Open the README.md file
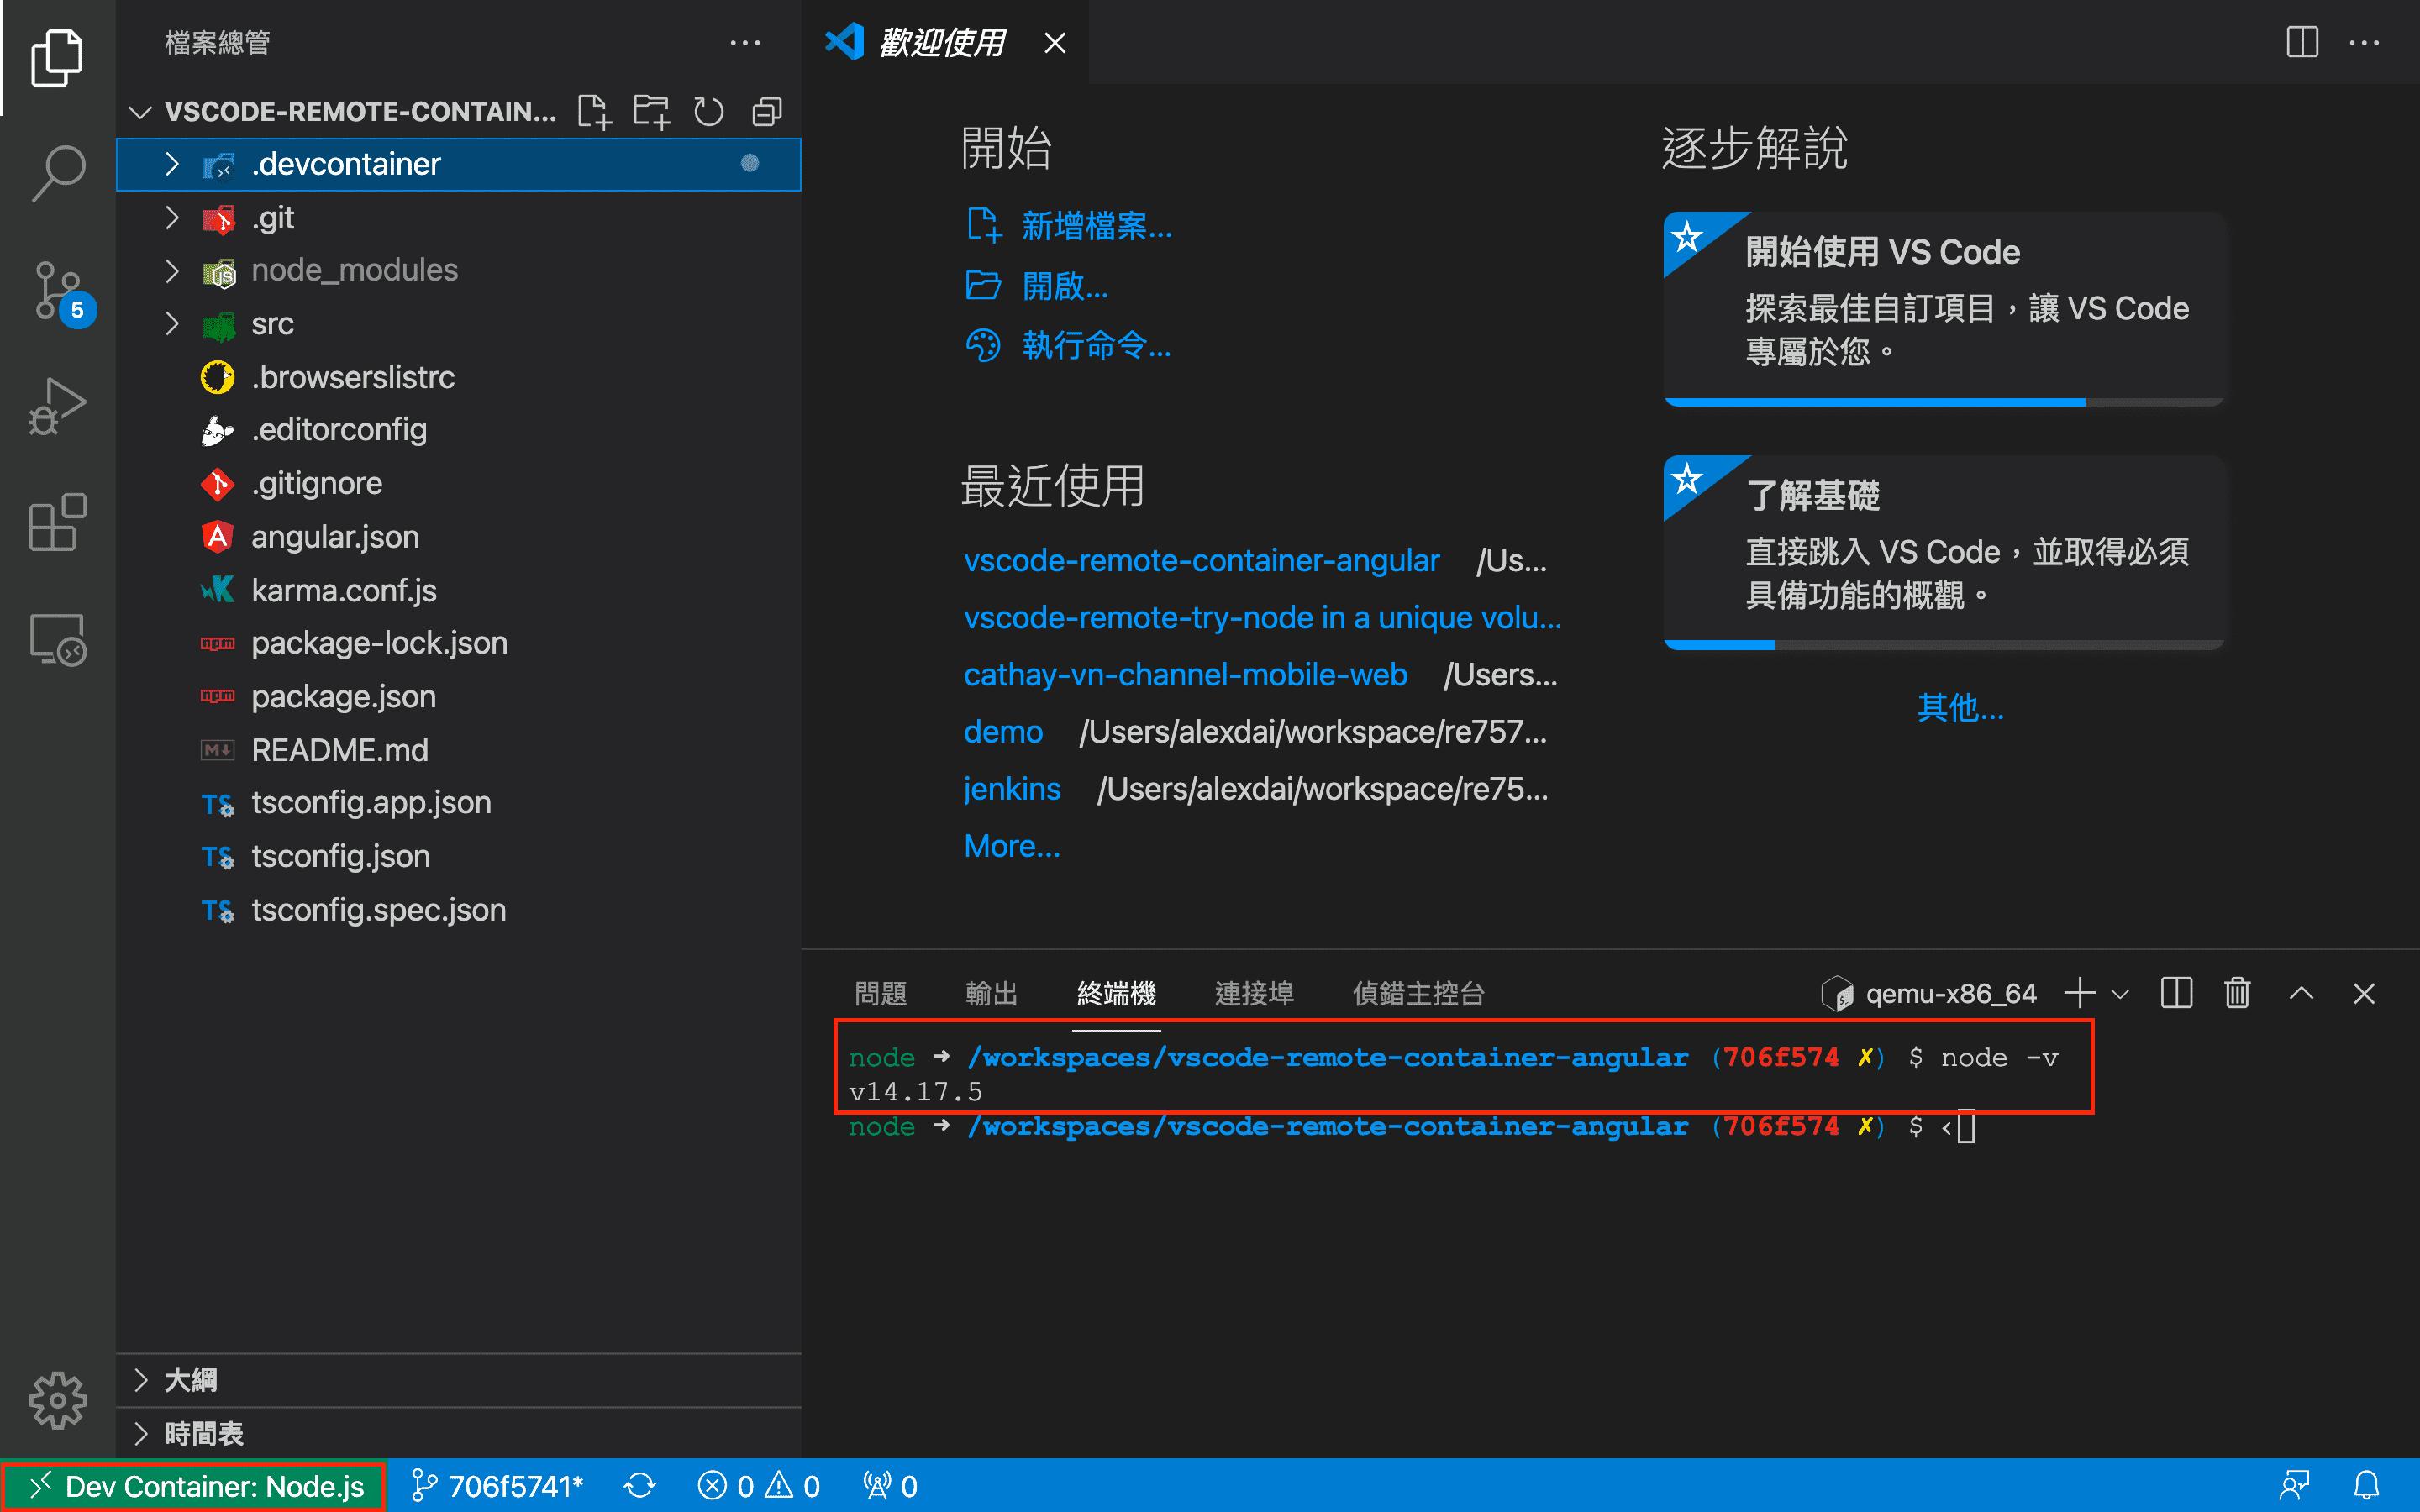The width and height of the screenshot is (2420, 1512). pos(459,750)
